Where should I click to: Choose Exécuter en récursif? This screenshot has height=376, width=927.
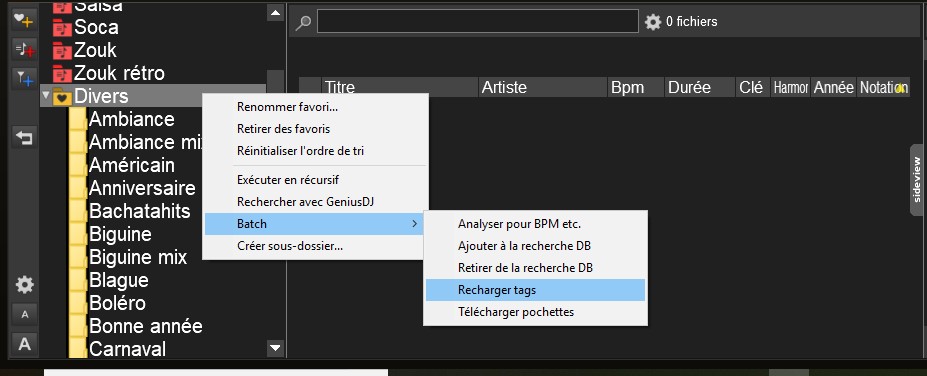pos(314,180)
